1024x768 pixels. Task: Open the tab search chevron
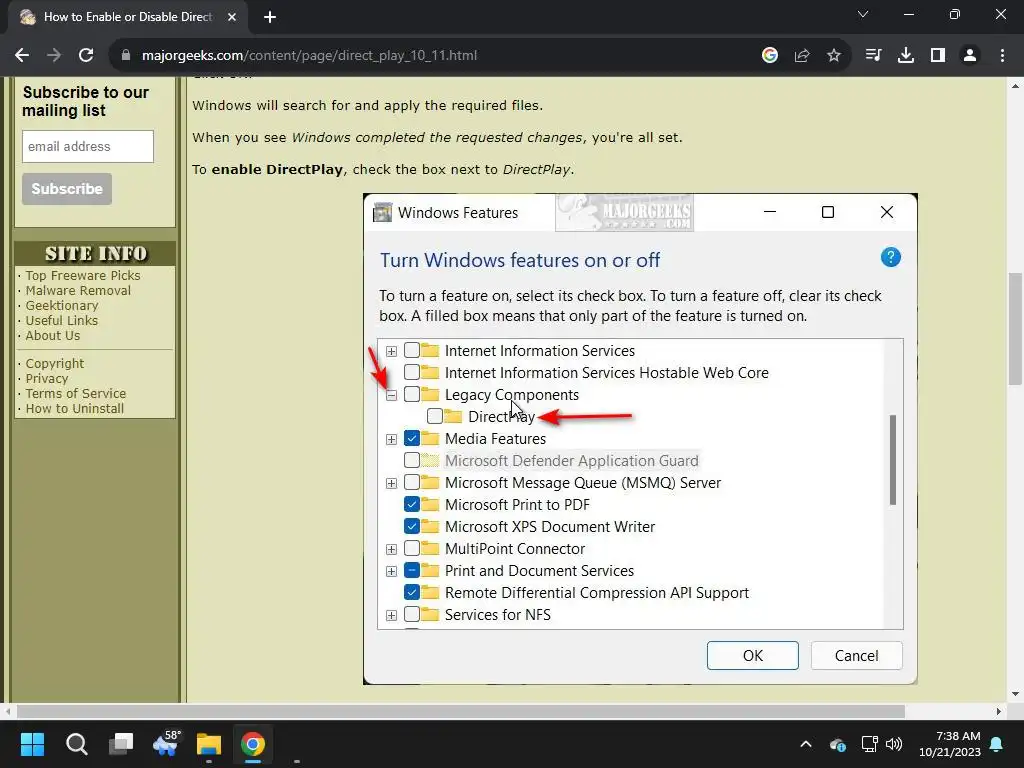click(x=863, y=14)
